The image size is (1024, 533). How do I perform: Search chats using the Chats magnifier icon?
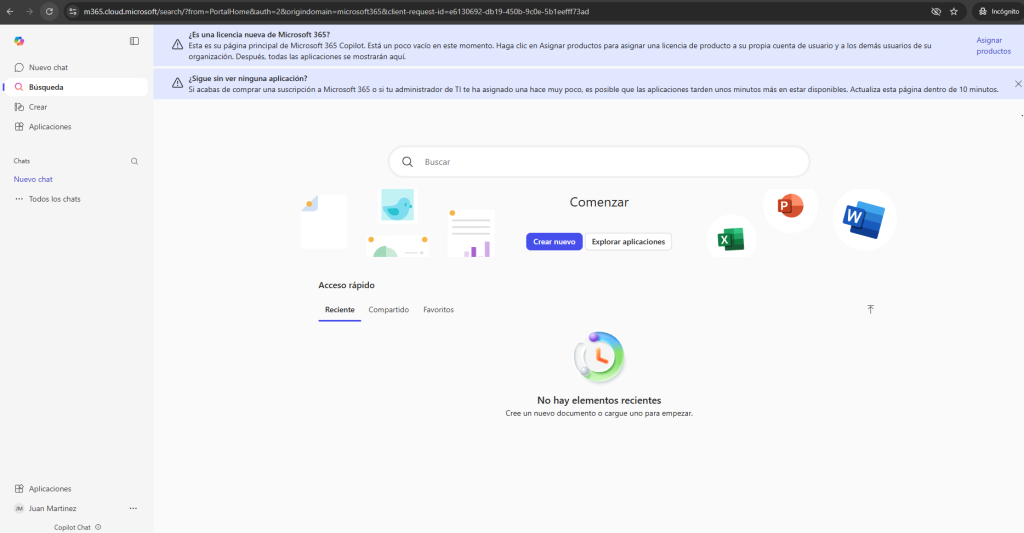tap(135, 161)
